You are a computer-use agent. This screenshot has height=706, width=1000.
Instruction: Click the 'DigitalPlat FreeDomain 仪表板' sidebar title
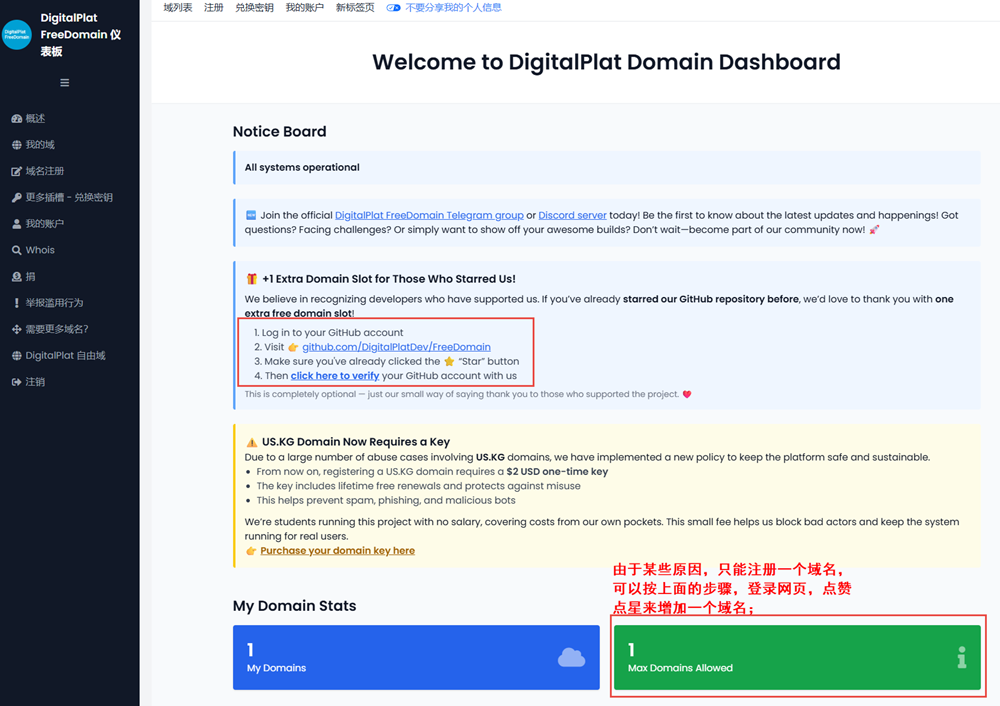click(x=81, y=34)
